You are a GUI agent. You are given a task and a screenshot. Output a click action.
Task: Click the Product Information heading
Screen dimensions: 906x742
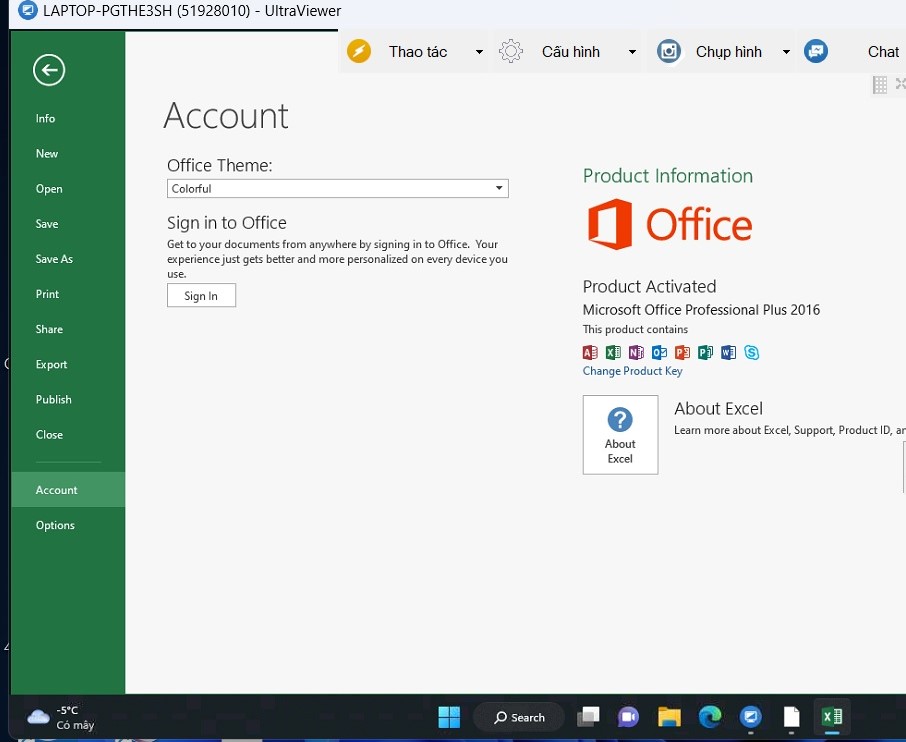[x=667, y=176]
